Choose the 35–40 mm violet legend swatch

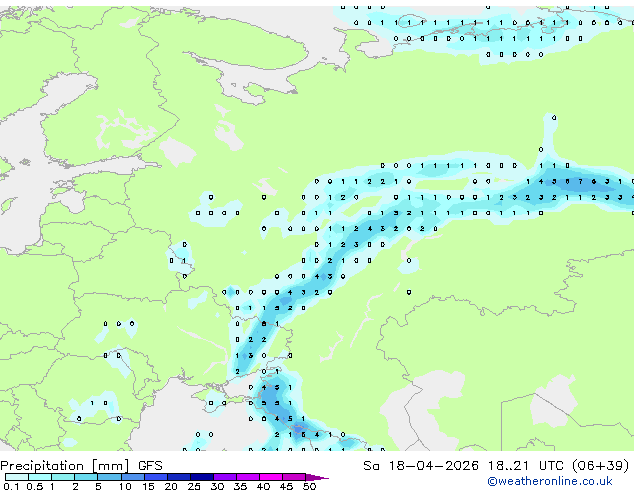[x=248, y=477]
